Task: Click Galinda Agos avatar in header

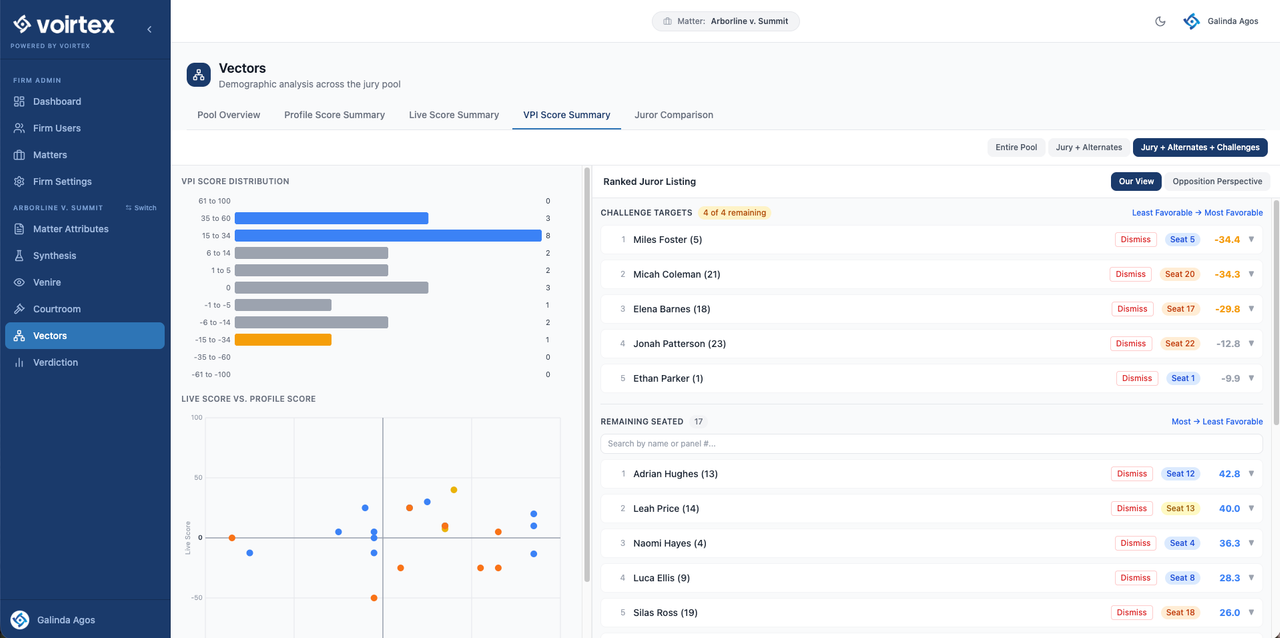Action: [1191, 21]
